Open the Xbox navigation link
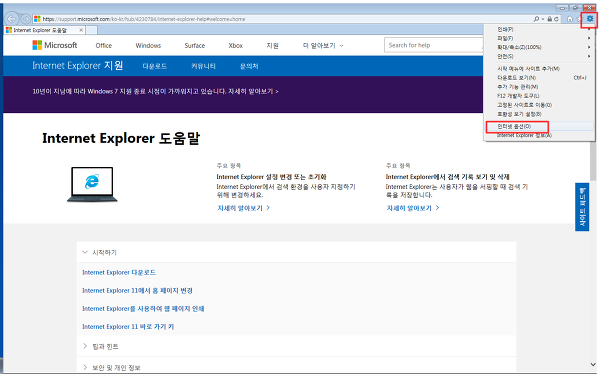The image size is (600, 377). [235, 46]
